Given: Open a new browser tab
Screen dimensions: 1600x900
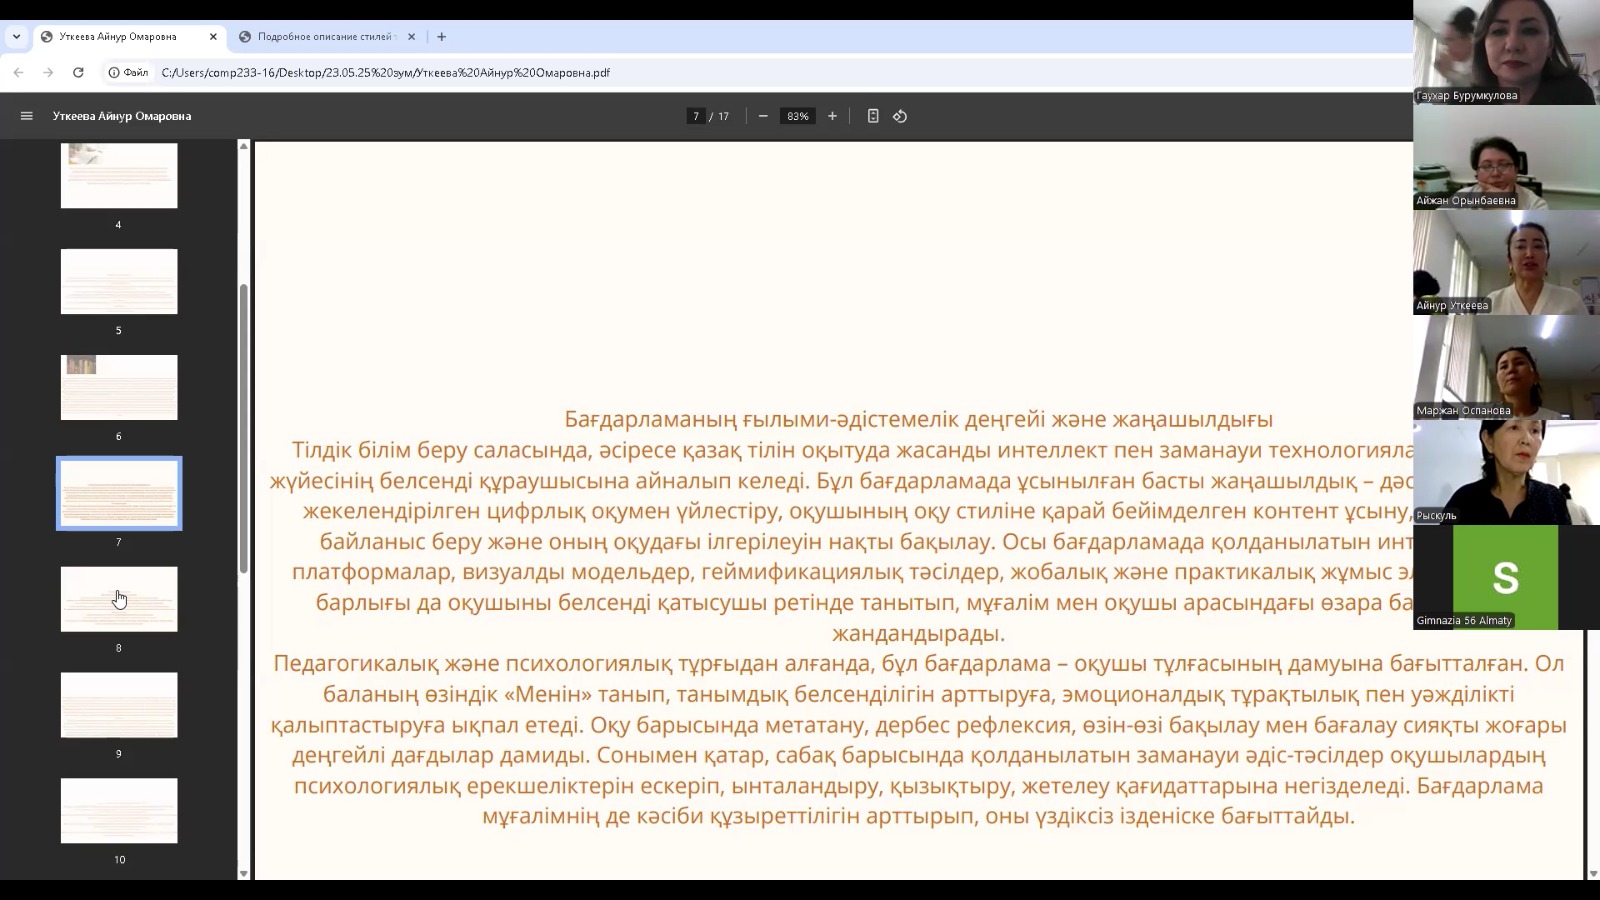Looking at the screenshot, I should [x=441, y=37].
